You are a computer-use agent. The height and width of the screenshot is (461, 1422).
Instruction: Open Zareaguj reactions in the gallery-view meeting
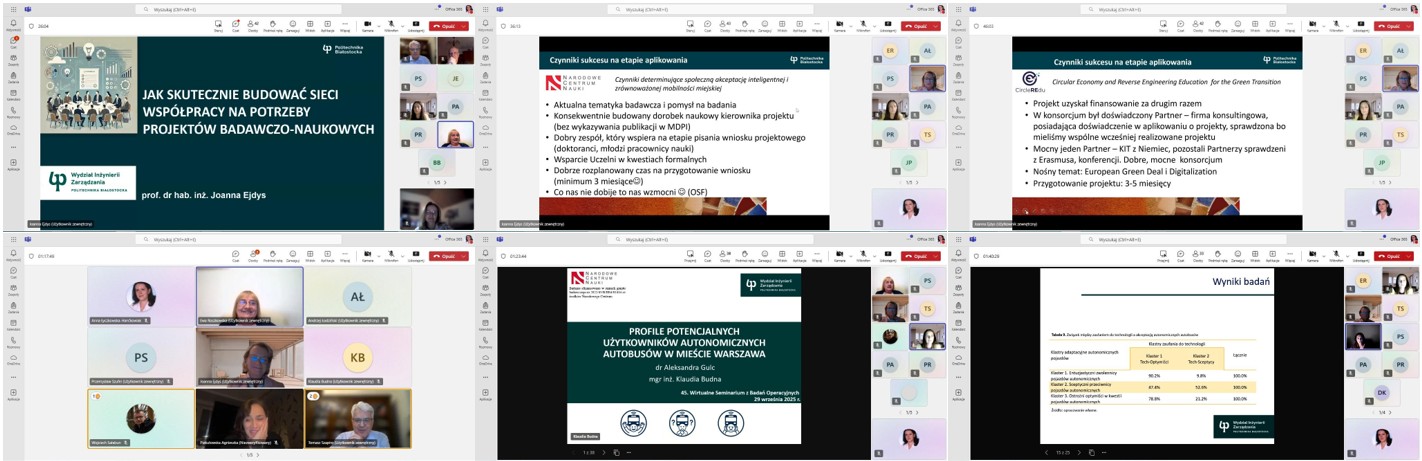coord(293,255)
